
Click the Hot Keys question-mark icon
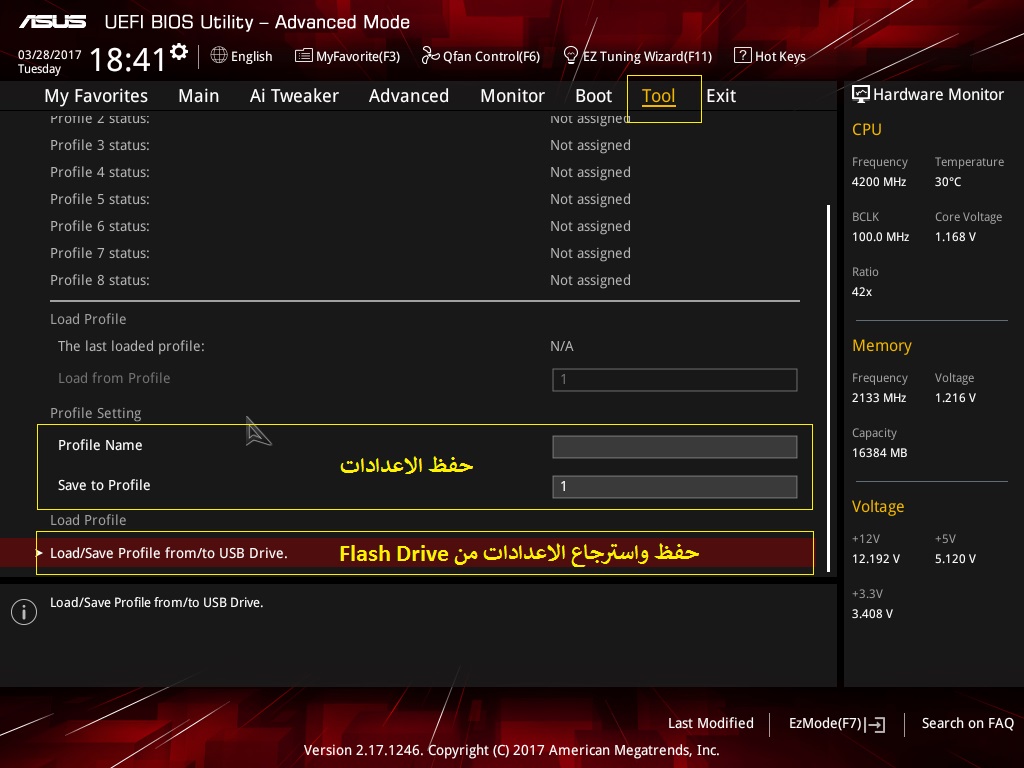[x=742, y=56]
